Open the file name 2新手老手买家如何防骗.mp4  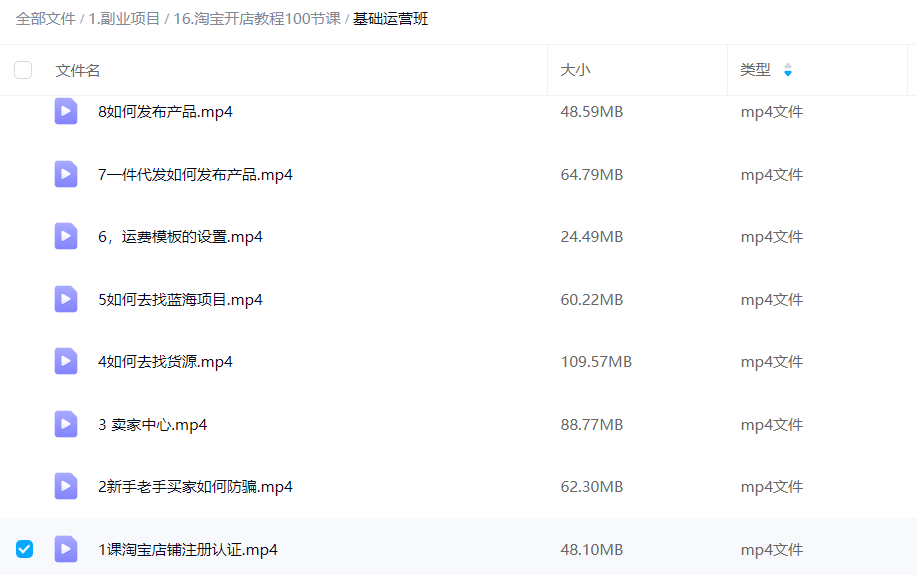195,486
